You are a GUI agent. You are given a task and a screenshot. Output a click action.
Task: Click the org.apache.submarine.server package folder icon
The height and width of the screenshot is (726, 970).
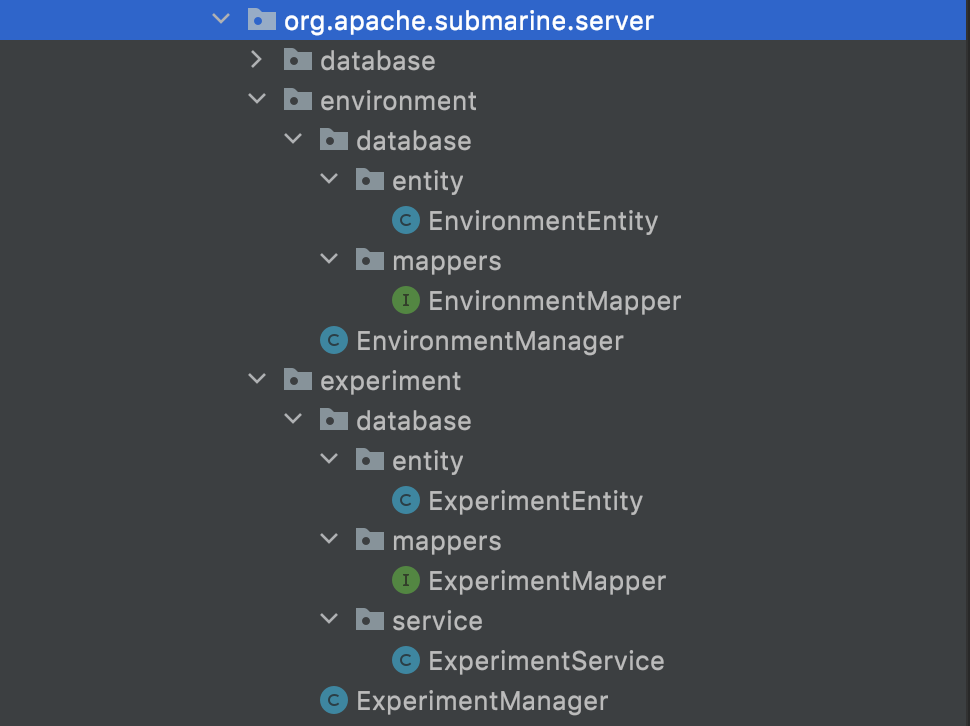(x=262, y=19)
